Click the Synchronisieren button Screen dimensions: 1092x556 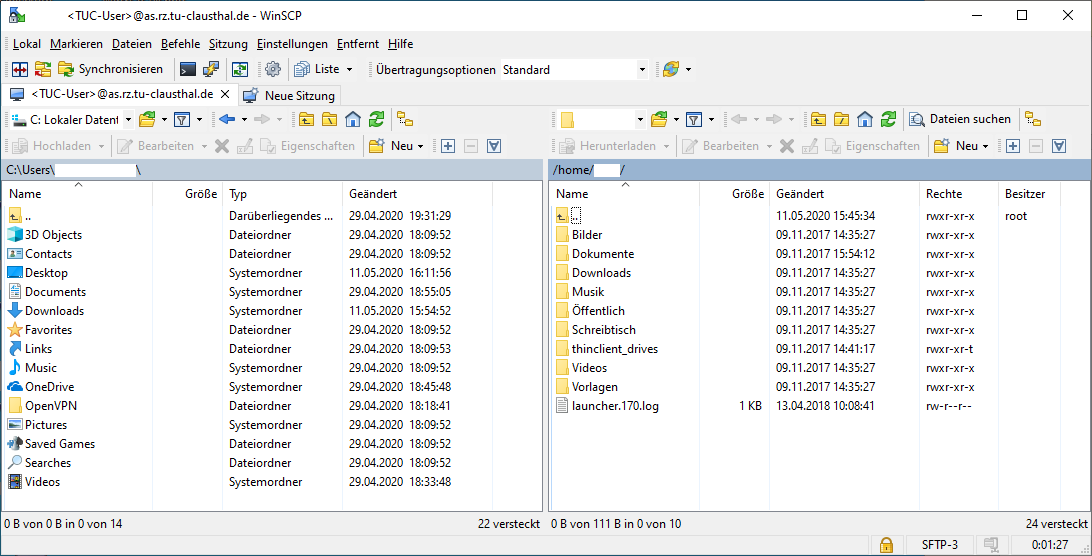pos(110,69)
